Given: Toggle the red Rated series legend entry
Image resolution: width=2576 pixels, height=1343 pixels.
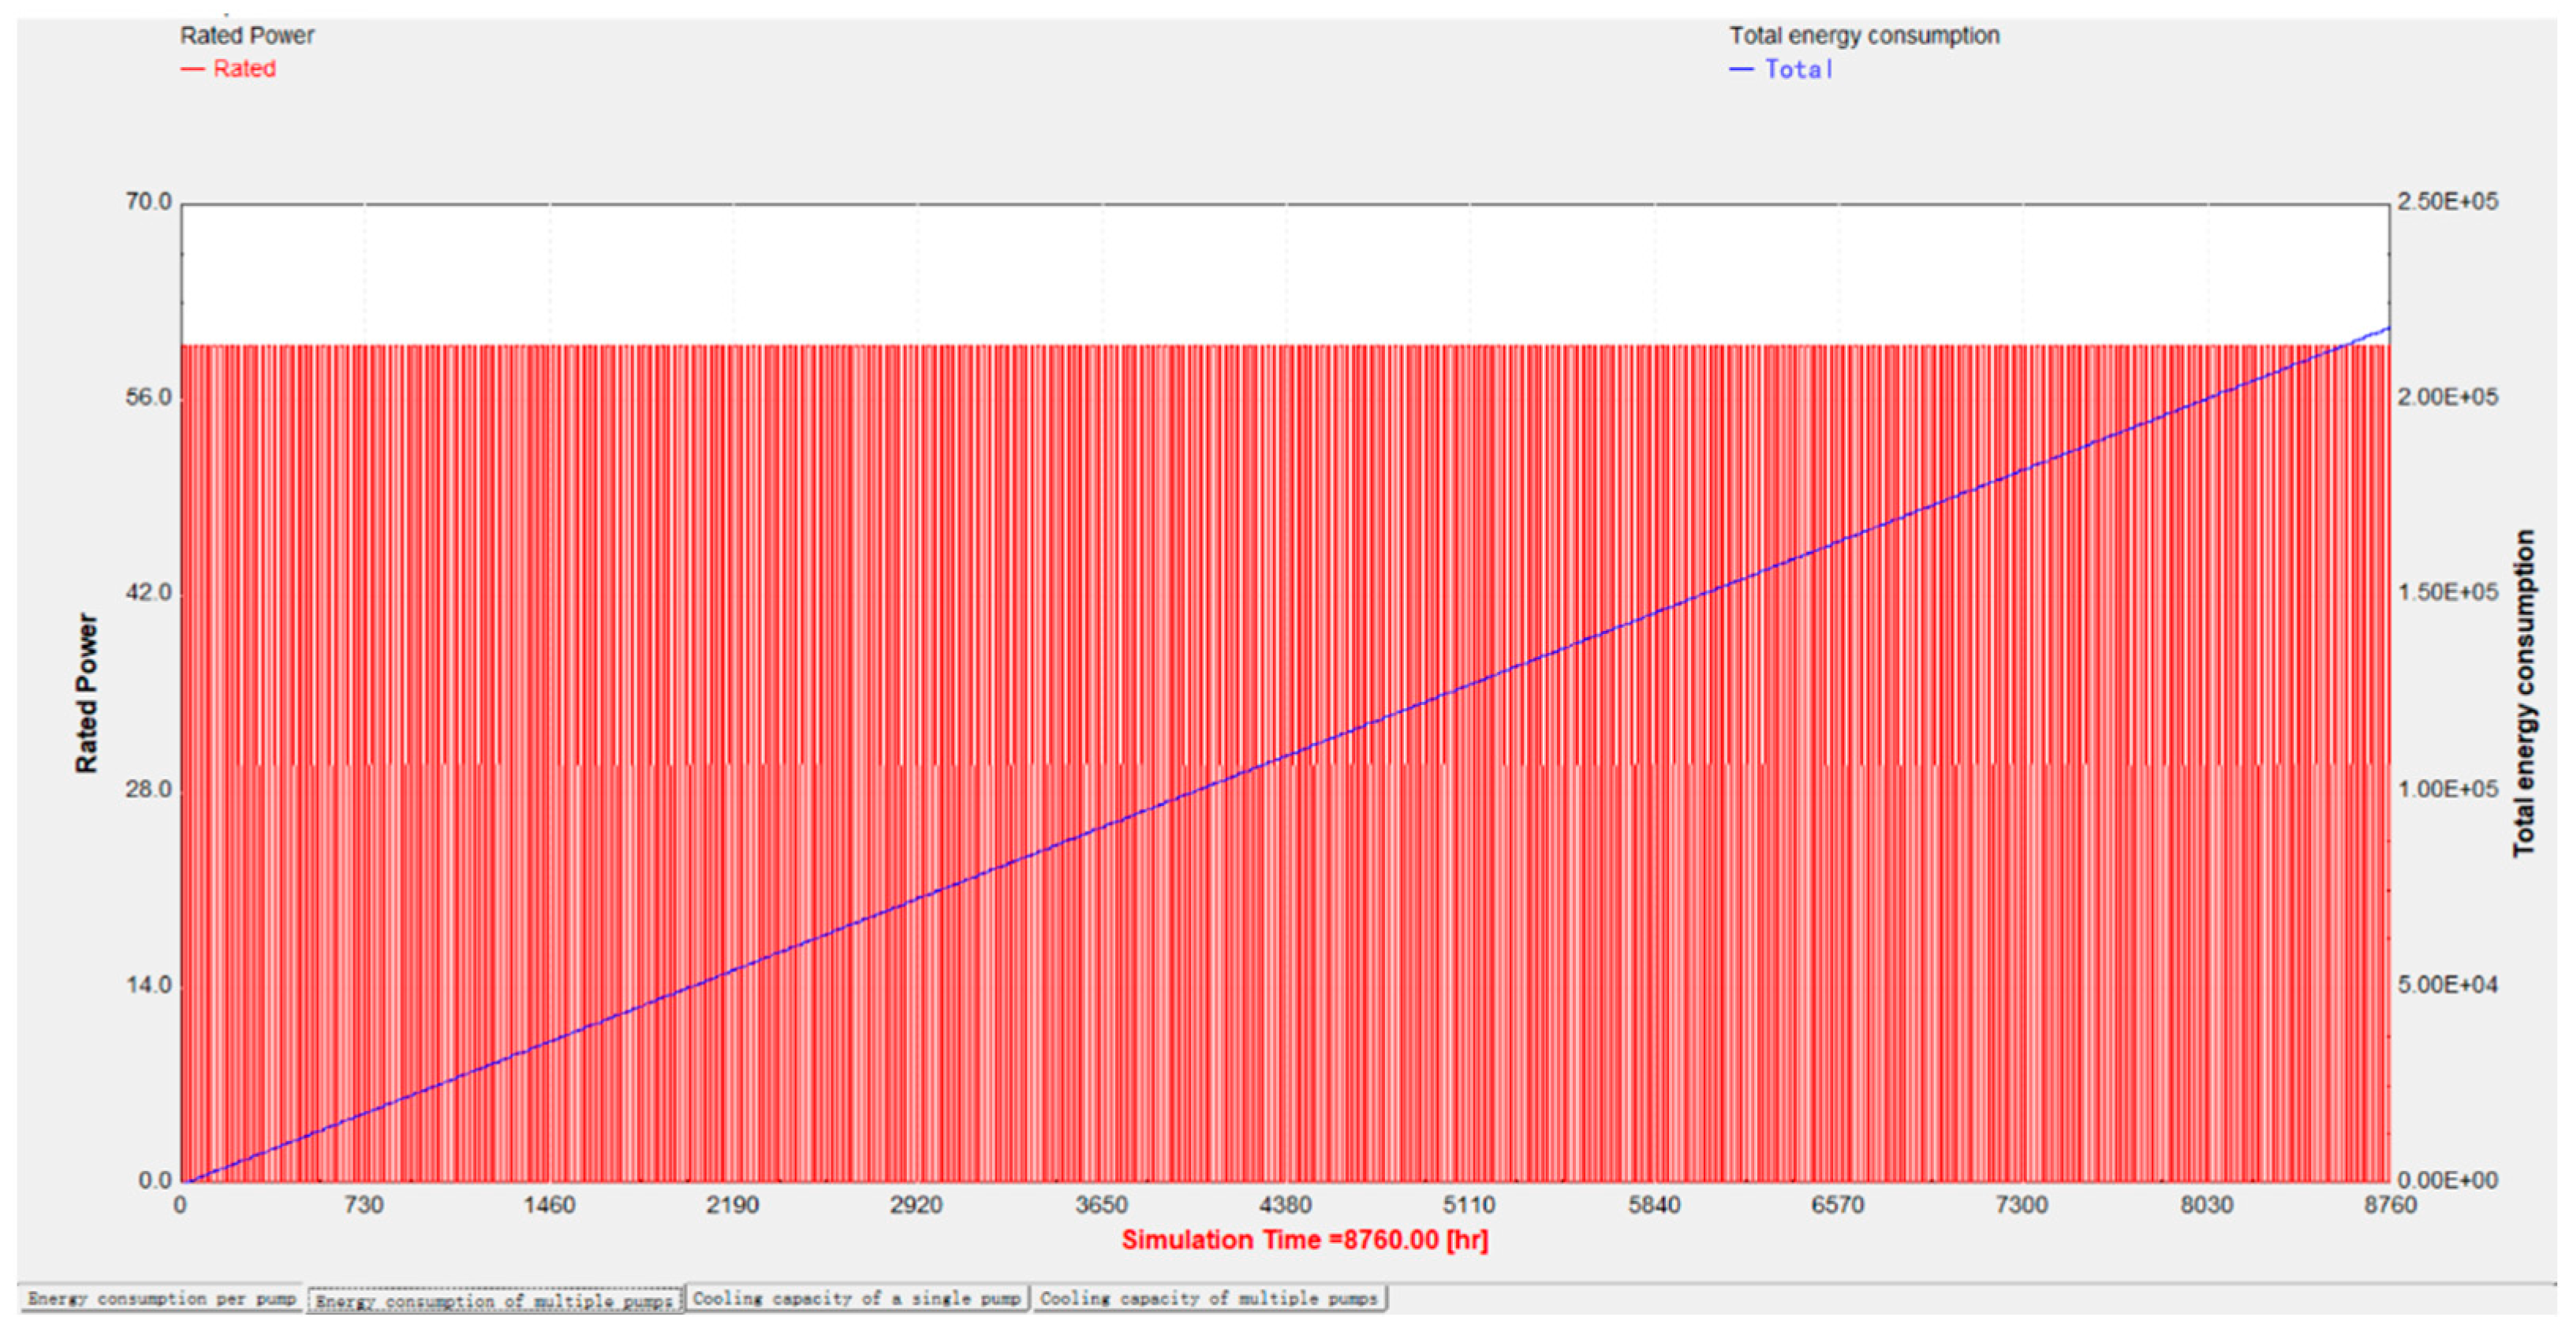Looking at the screenshot, I should point(244,69).
